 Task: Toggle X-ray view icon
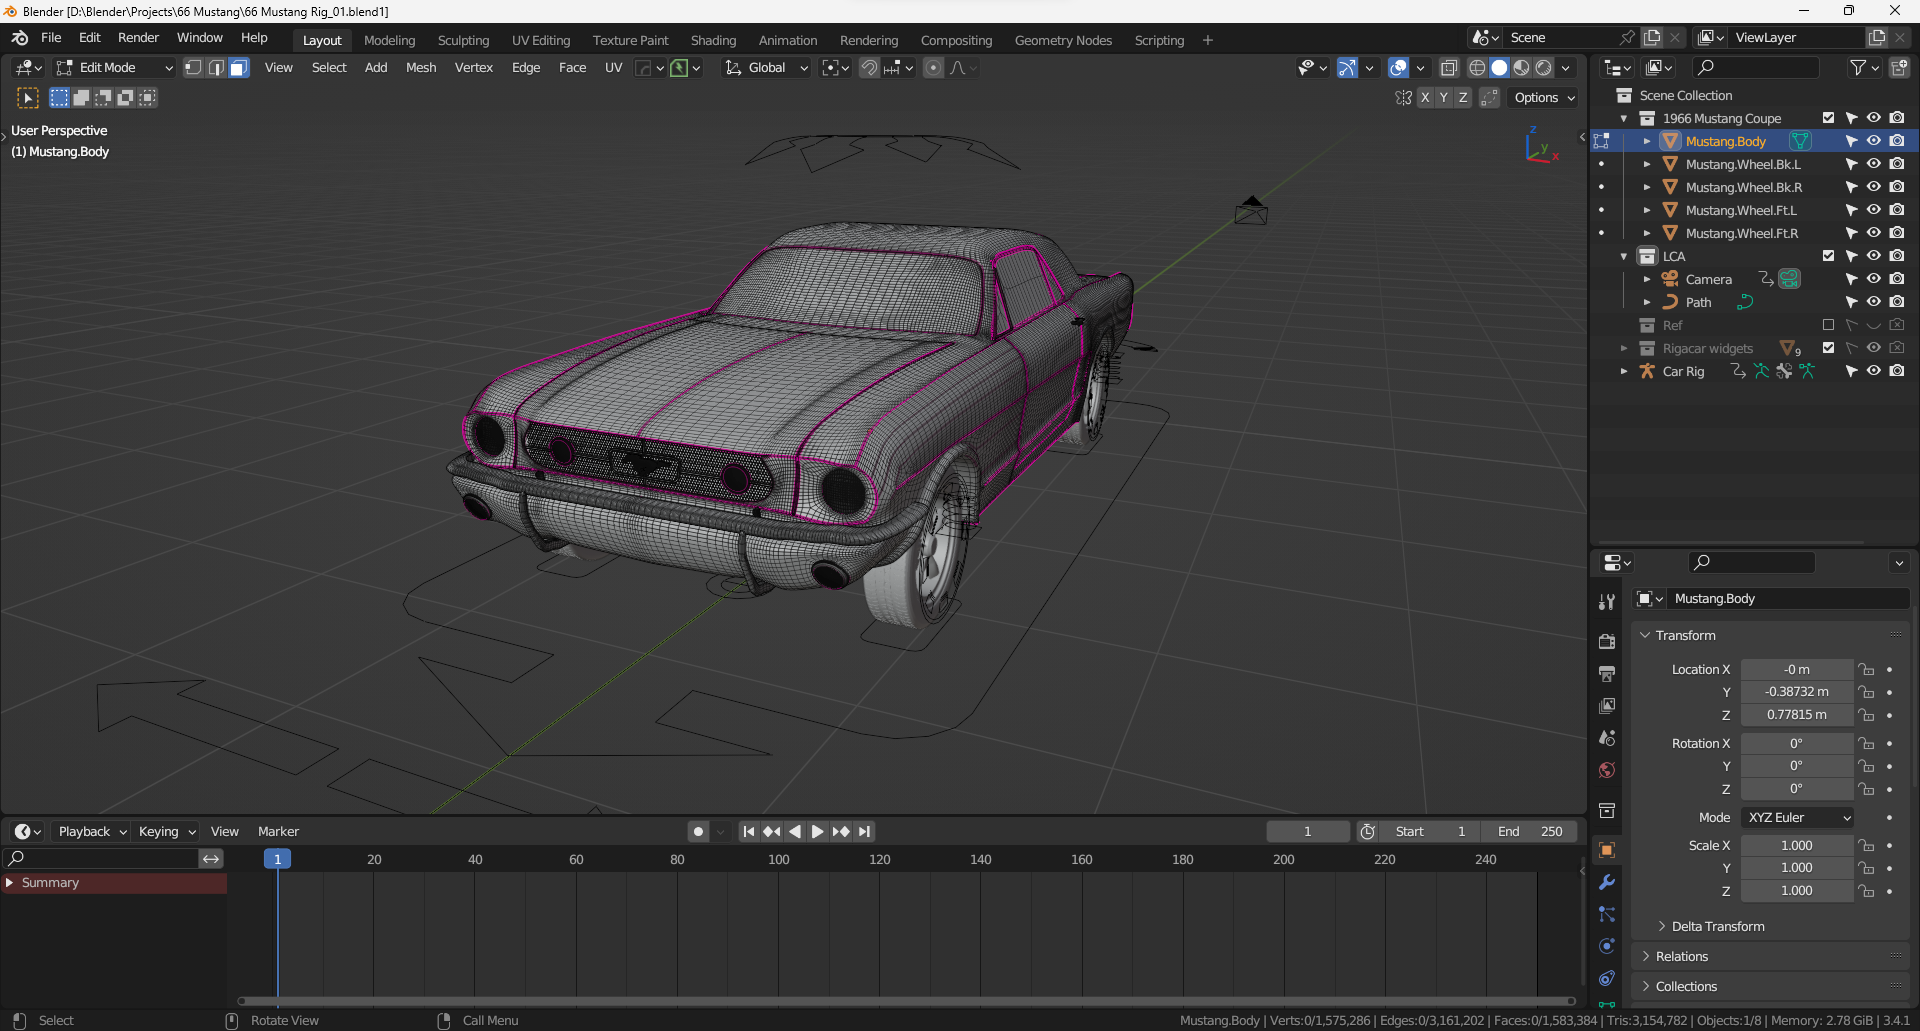coord(1449,68)
